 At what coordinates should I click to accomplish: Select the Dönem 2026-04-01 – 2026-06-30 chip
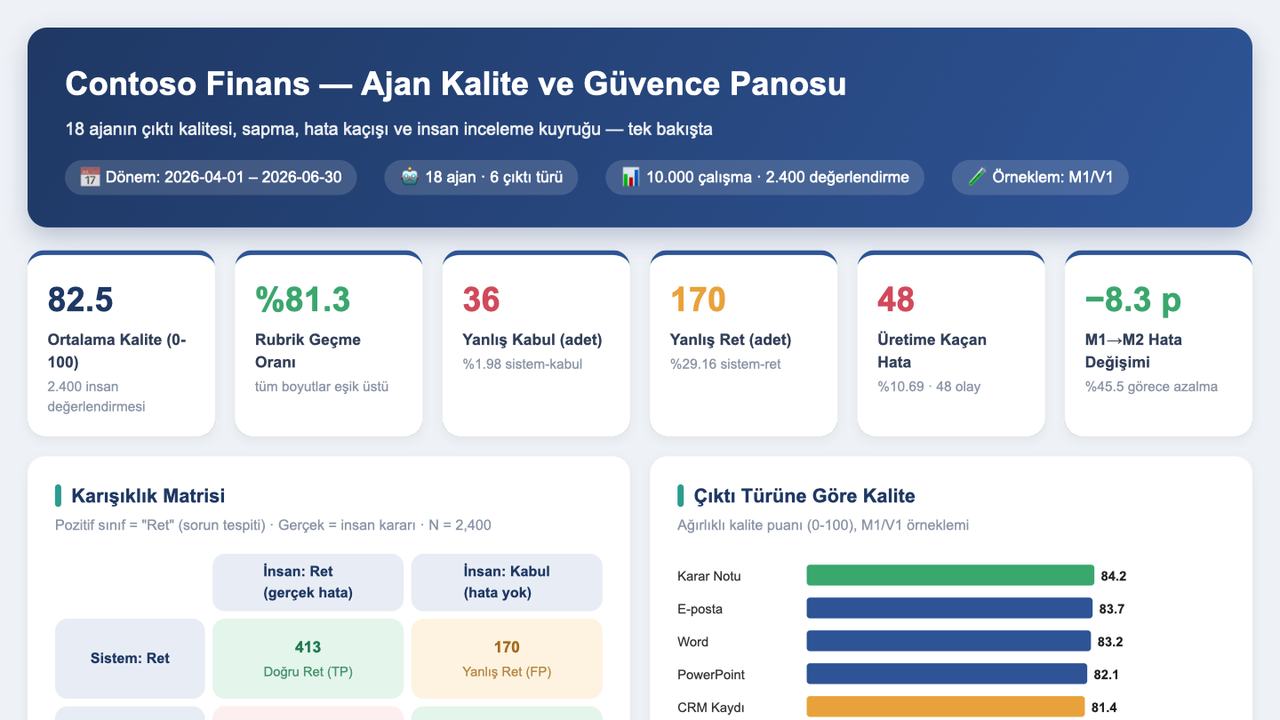pos(211,177)
